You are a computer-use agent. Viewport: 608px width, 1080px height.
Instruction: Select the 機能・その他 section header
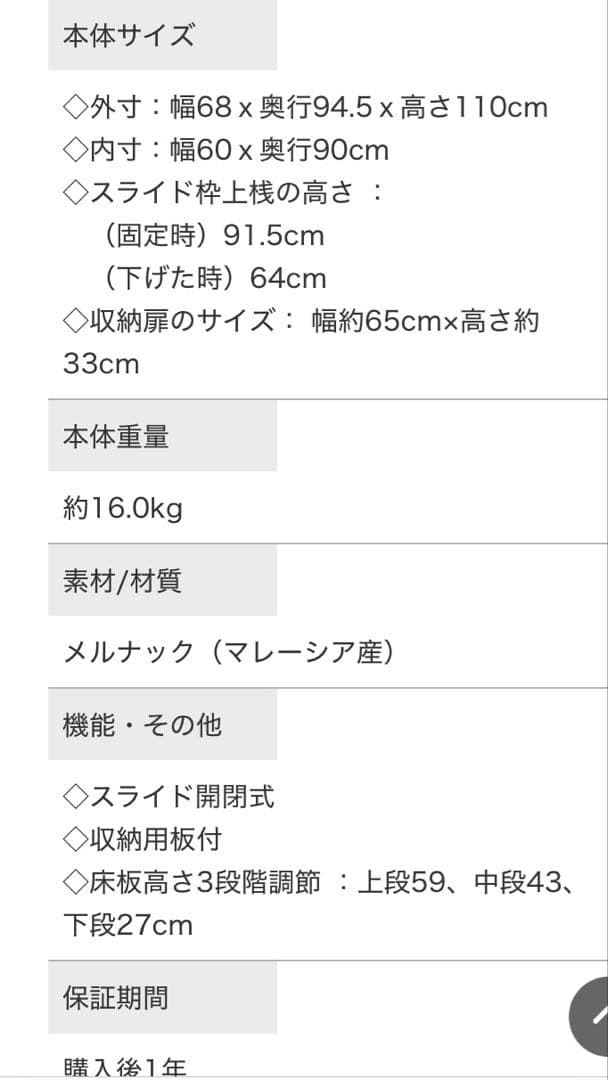142,724
